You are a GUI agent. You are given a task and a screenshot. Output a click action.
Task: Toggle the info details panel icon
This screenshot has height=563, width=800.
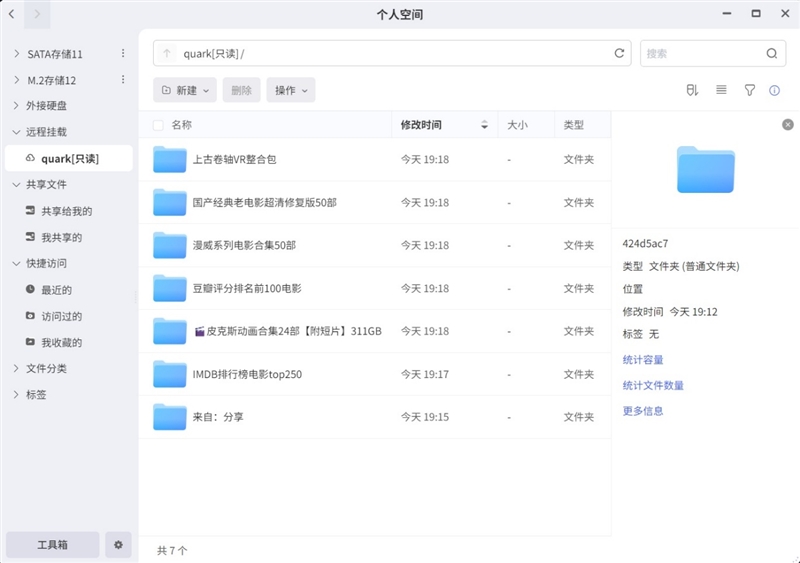774,90
